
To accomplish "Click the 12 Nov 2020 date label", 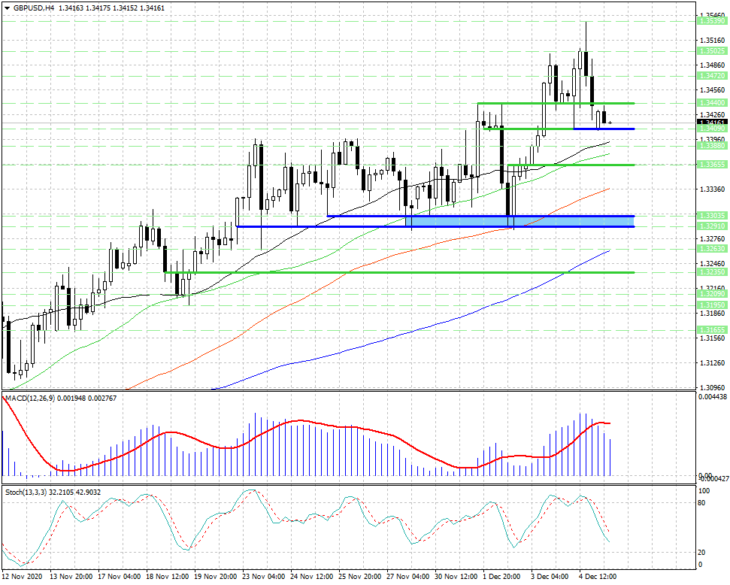I will tap(22, 577).
